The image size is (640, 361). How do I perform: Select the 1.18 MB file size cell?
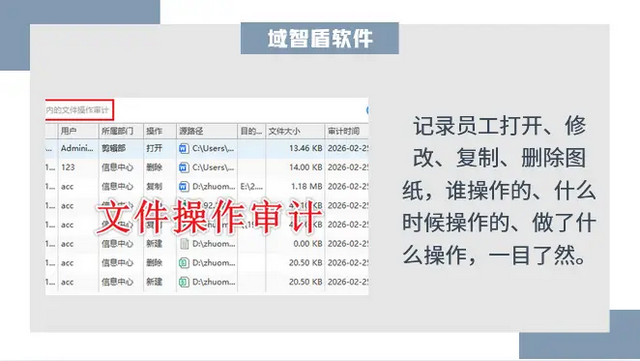pos(307,187)
